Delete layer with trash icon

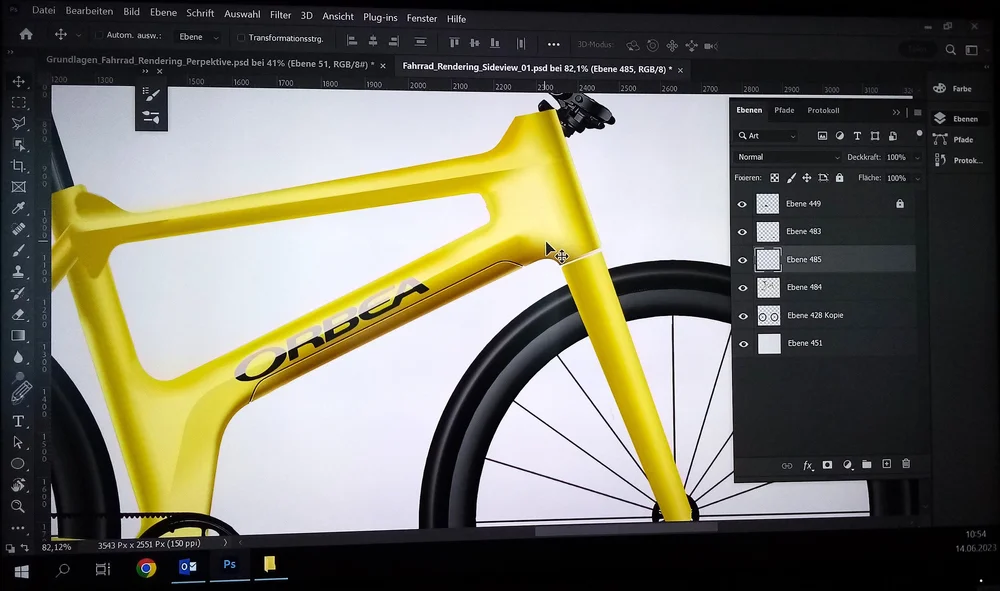pyautogui.click(x=906, y=463)
